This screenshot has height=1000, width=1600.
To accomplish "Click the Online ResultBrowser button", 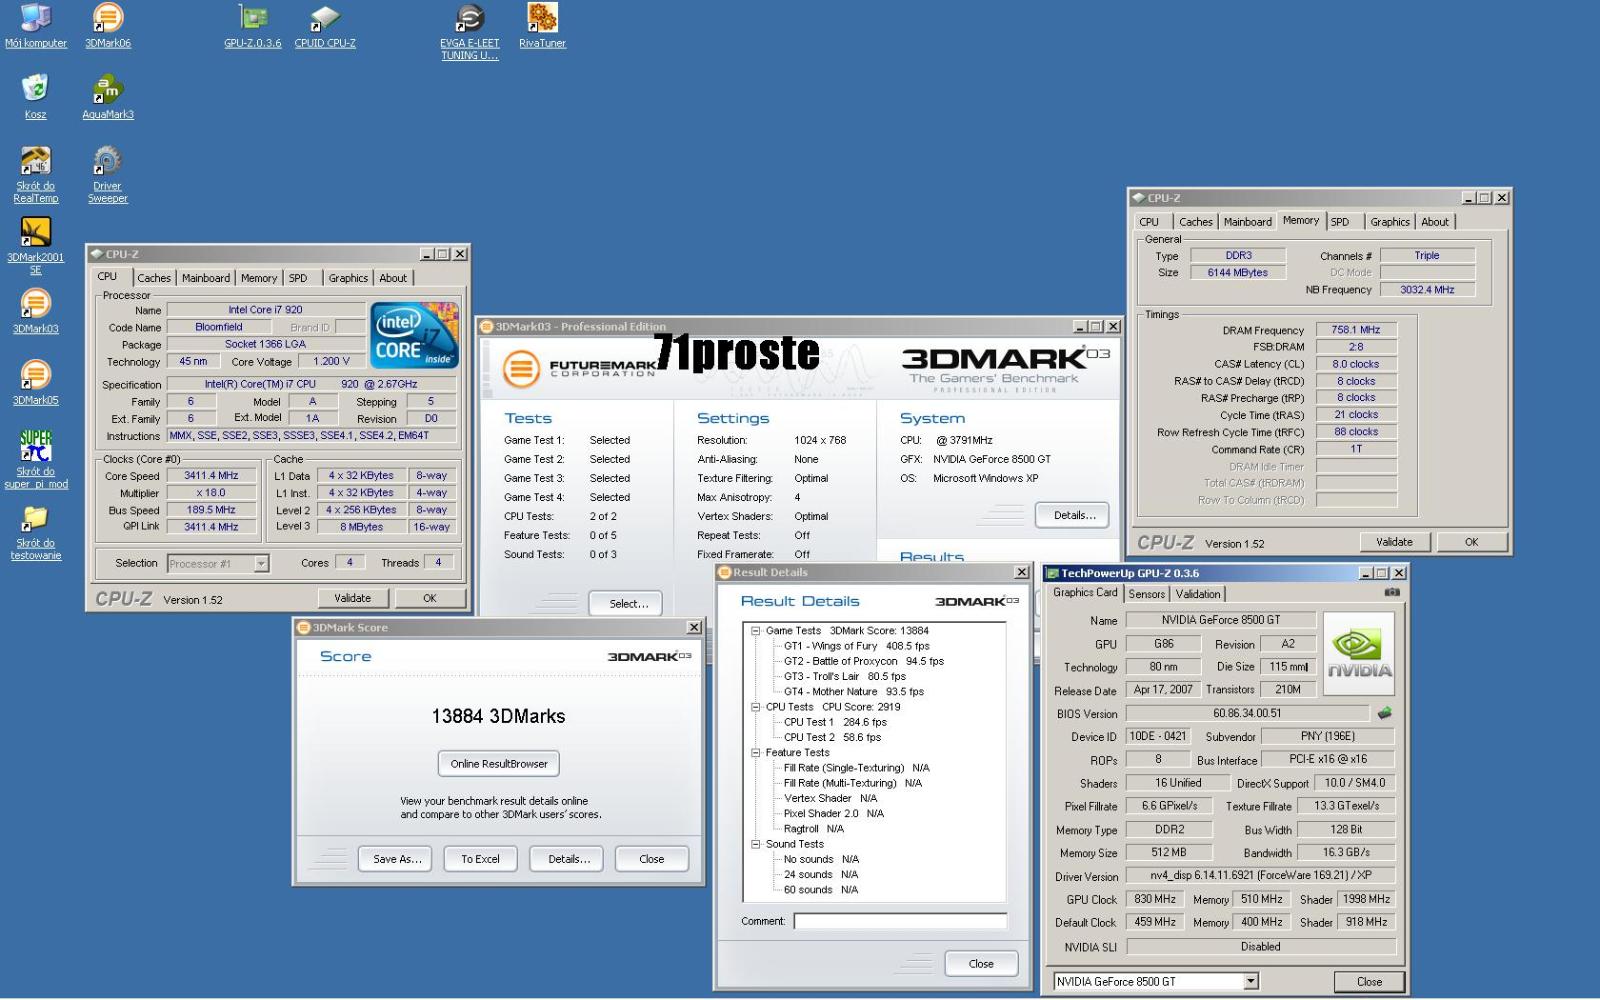I will 499,764.
